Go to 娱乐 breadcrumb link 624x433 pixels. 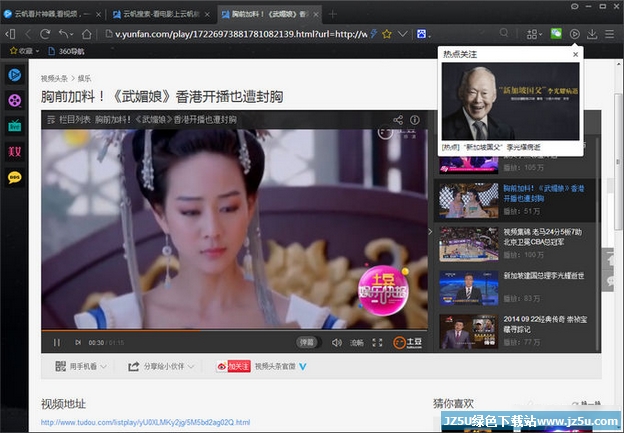coord(84,78)
